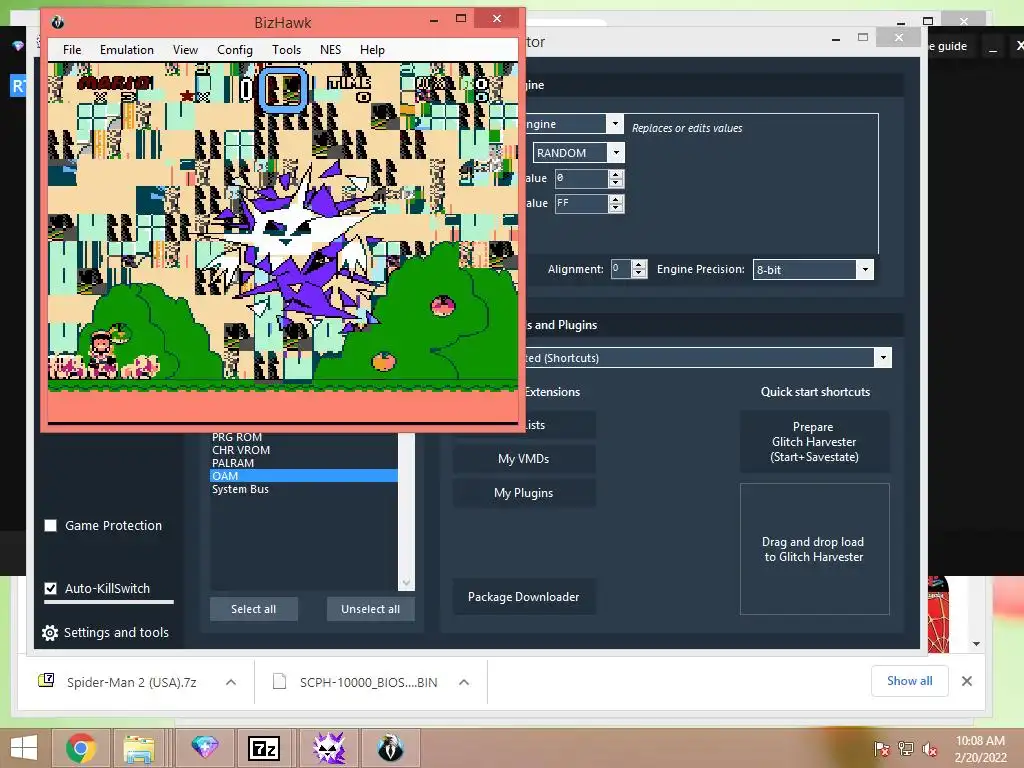The image size is (1024, 768).
Task: Open BizHawk from the taskbar
Action: 391,748
